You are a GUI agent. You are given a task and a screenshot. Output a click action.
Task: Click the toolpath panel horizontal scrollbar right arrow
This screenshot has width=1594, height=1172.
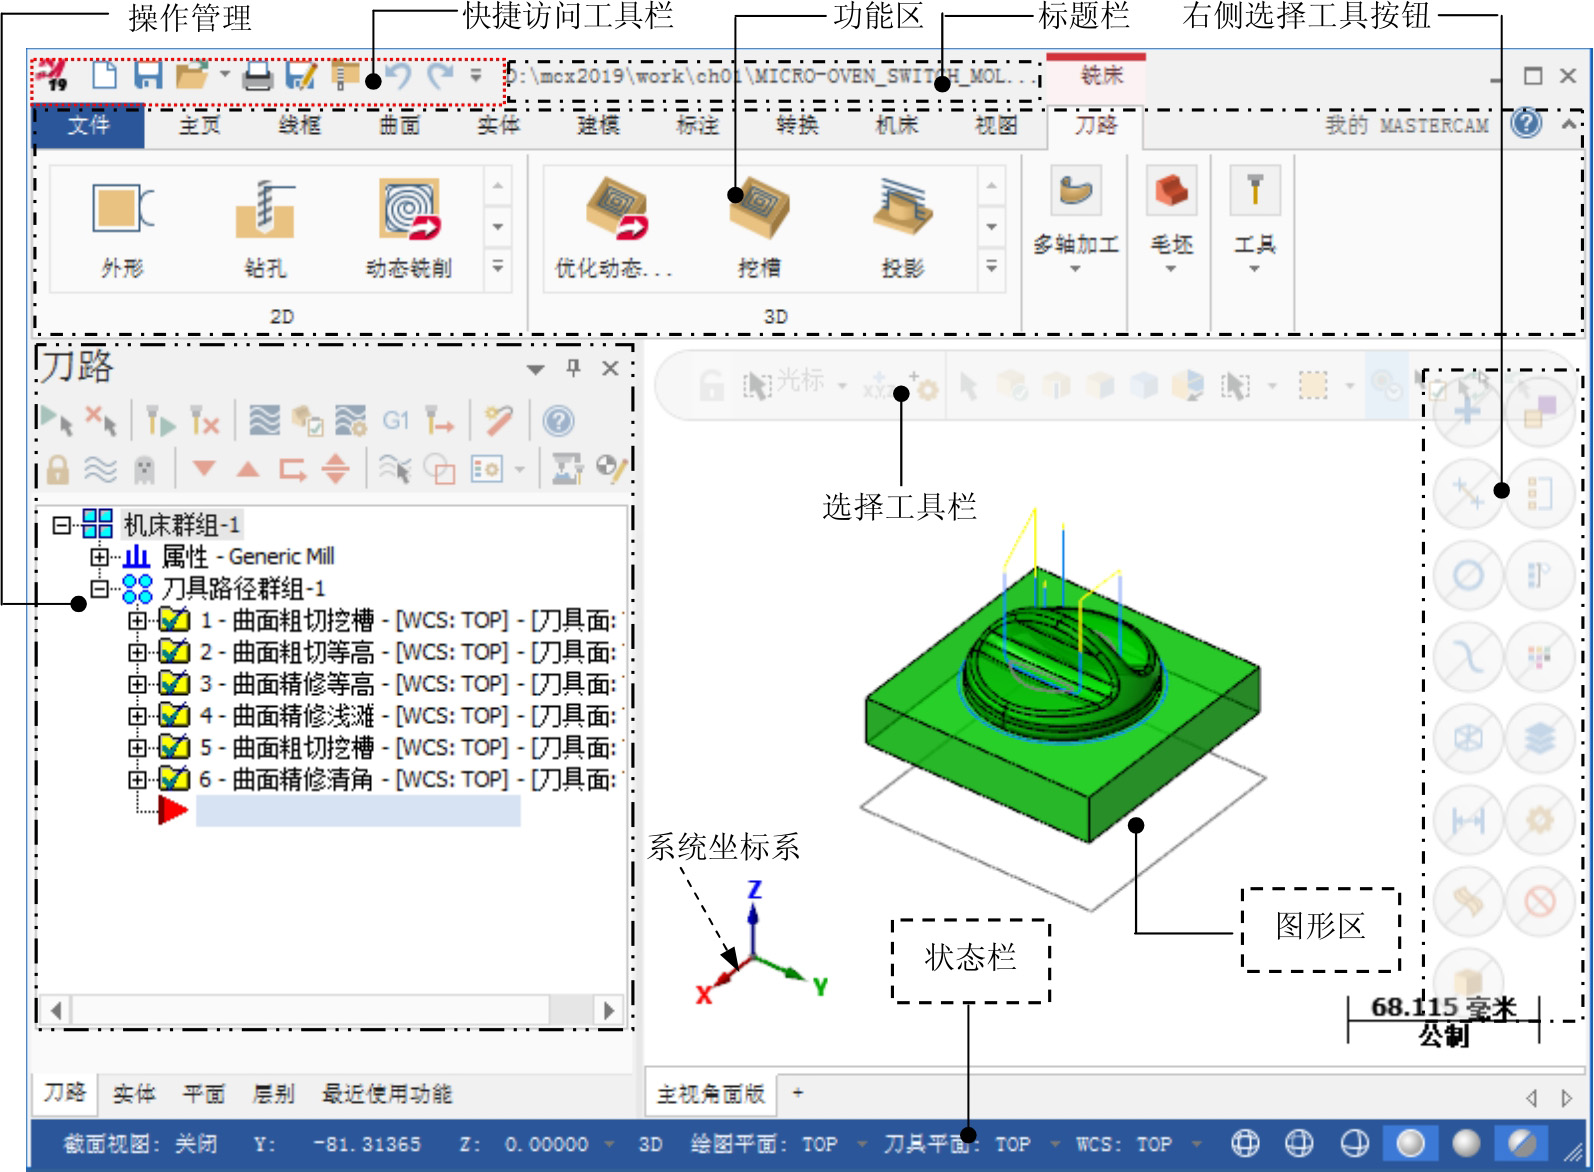608,1010
